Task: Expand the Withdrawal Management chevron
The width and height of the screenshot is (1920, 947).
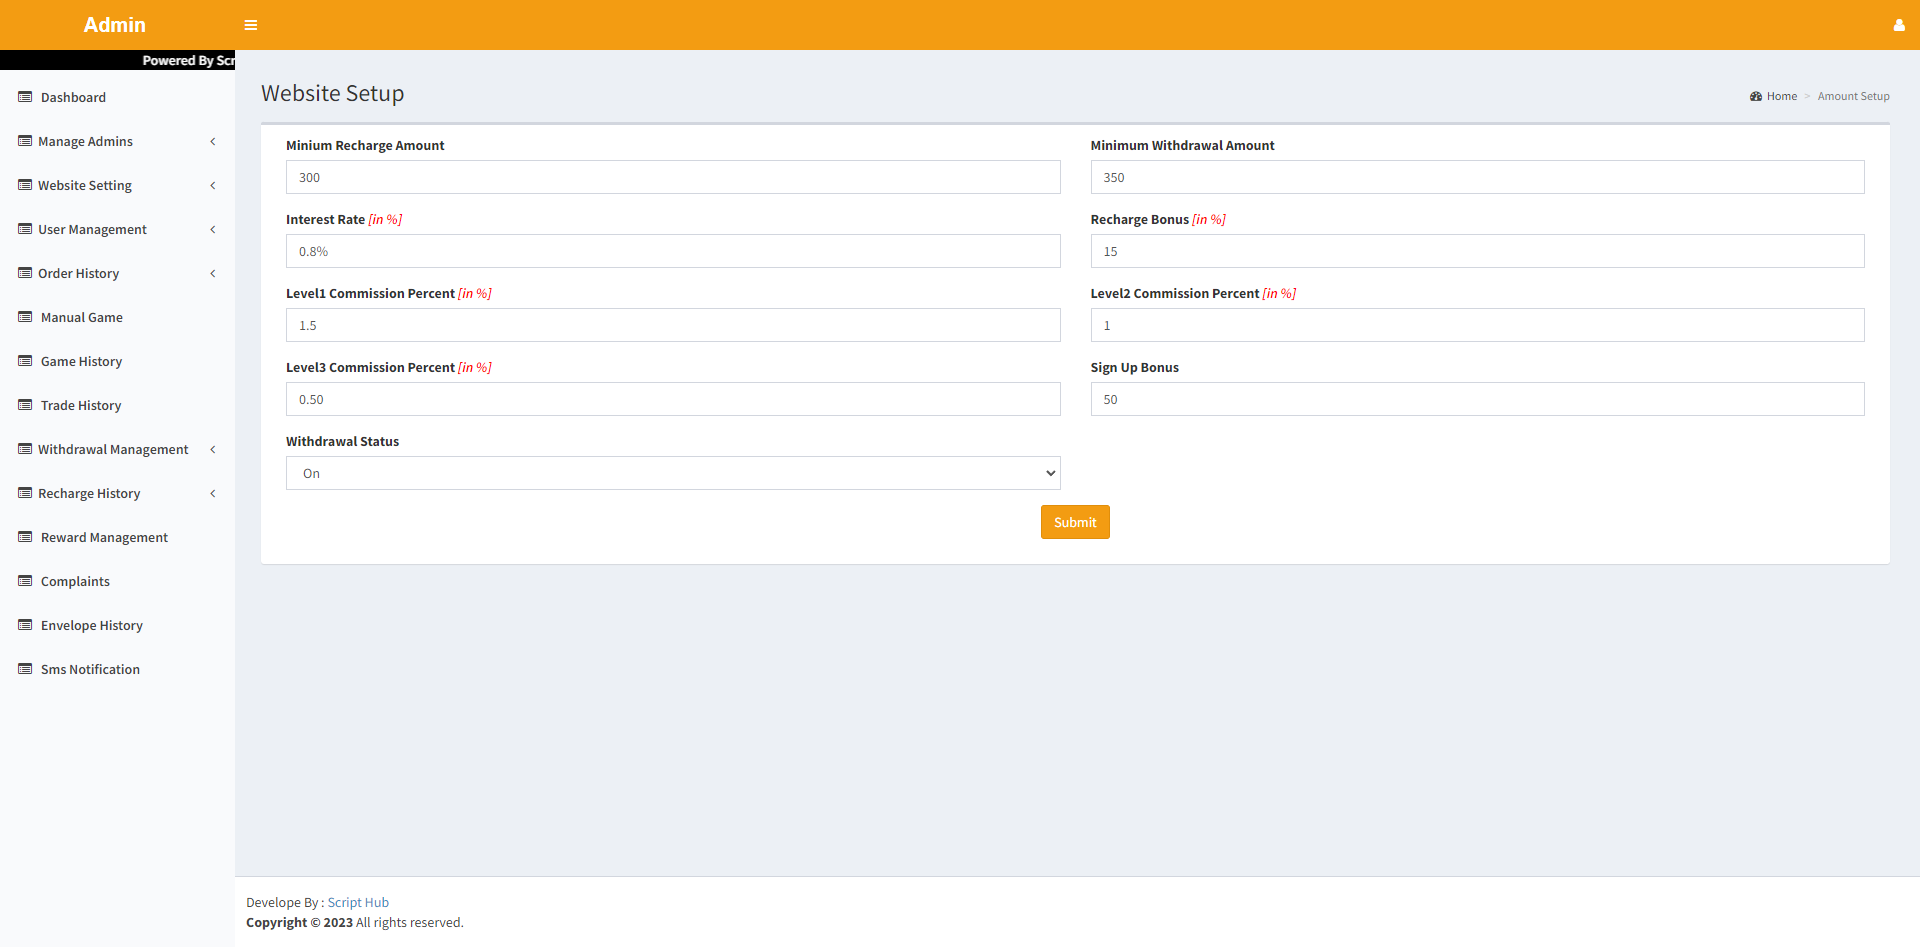Action: [x=213, y=450]
